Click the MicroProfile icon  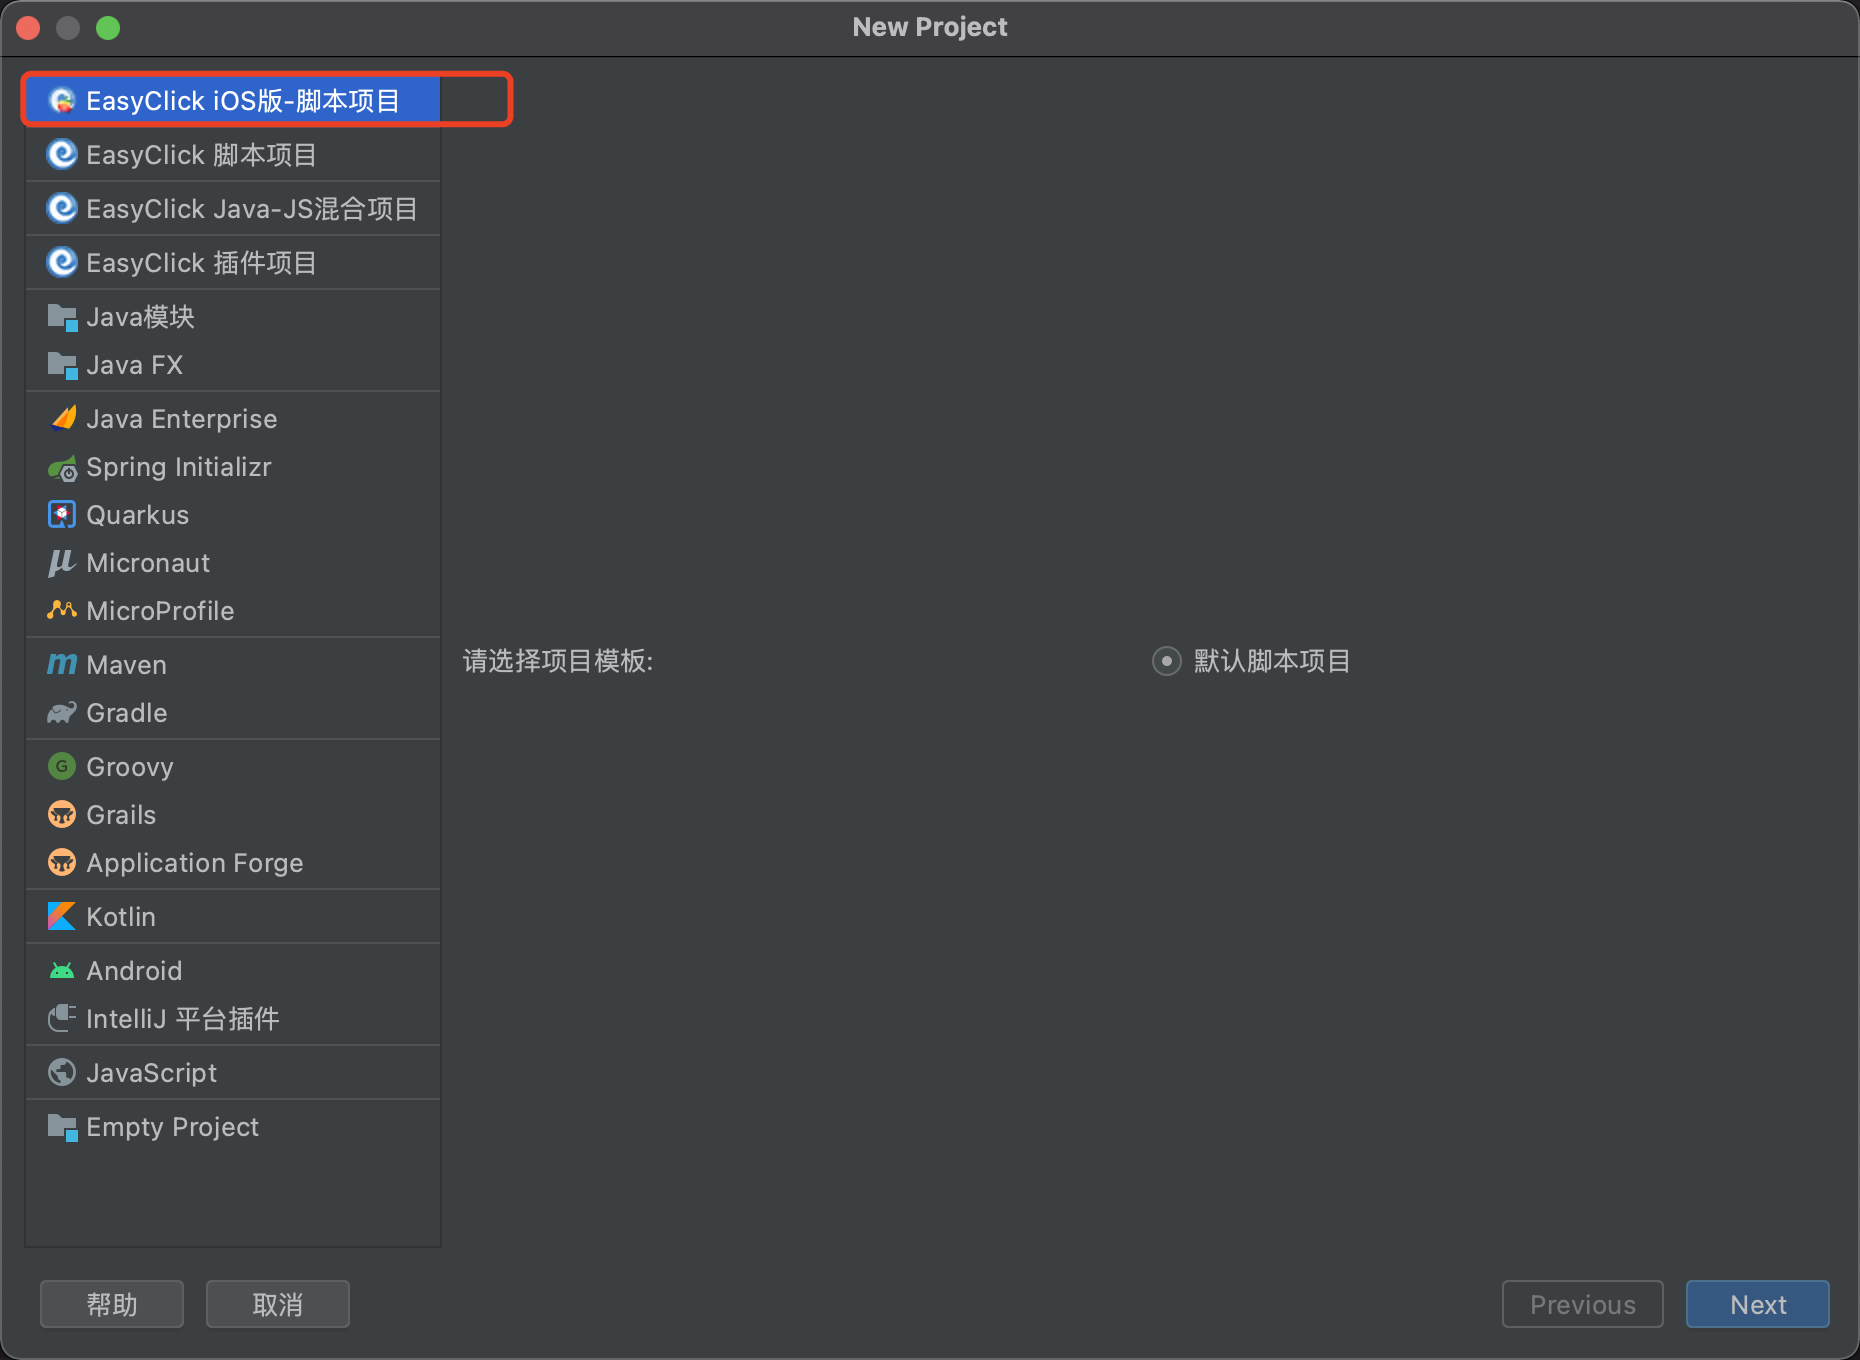(x=62, y=610)
